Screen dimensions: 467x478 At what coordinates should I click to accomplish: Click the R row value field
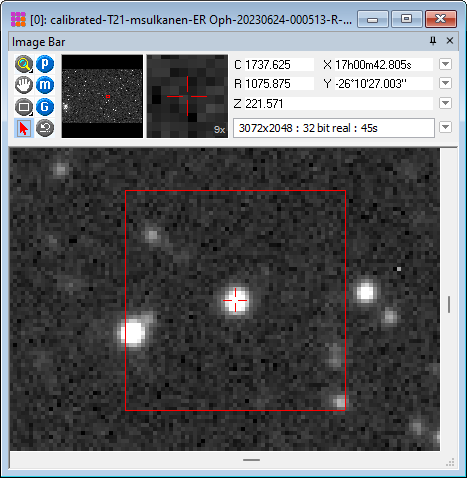pyautogui.click(x=279, y=84)
